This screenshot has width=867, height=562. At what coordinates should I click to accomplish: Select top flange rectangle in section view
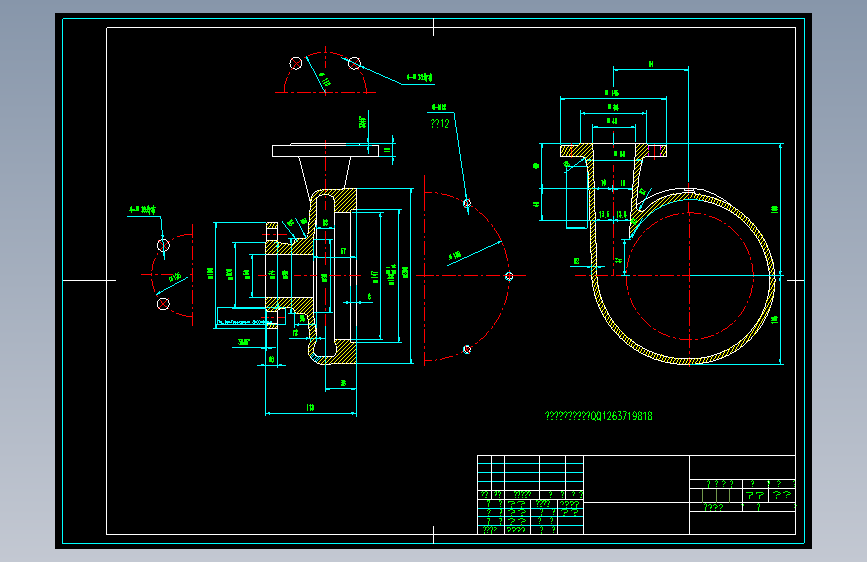pyautogui.click(x=325, y=150)
